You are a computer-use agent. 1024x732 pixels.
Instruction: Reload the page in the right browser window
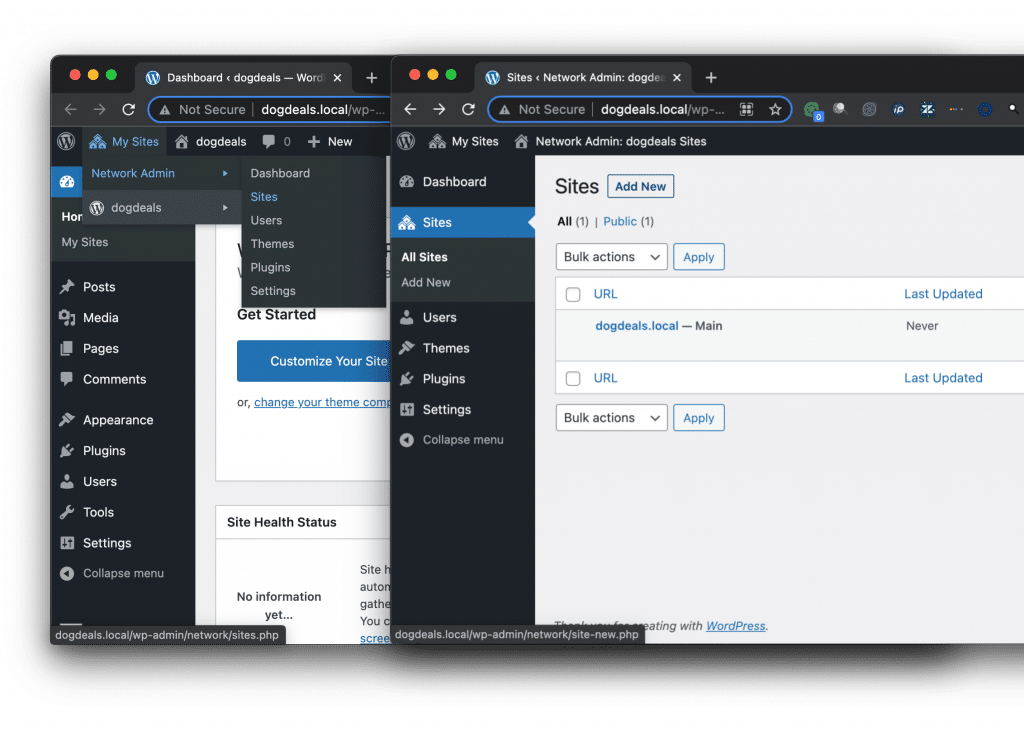click(468, 110)
